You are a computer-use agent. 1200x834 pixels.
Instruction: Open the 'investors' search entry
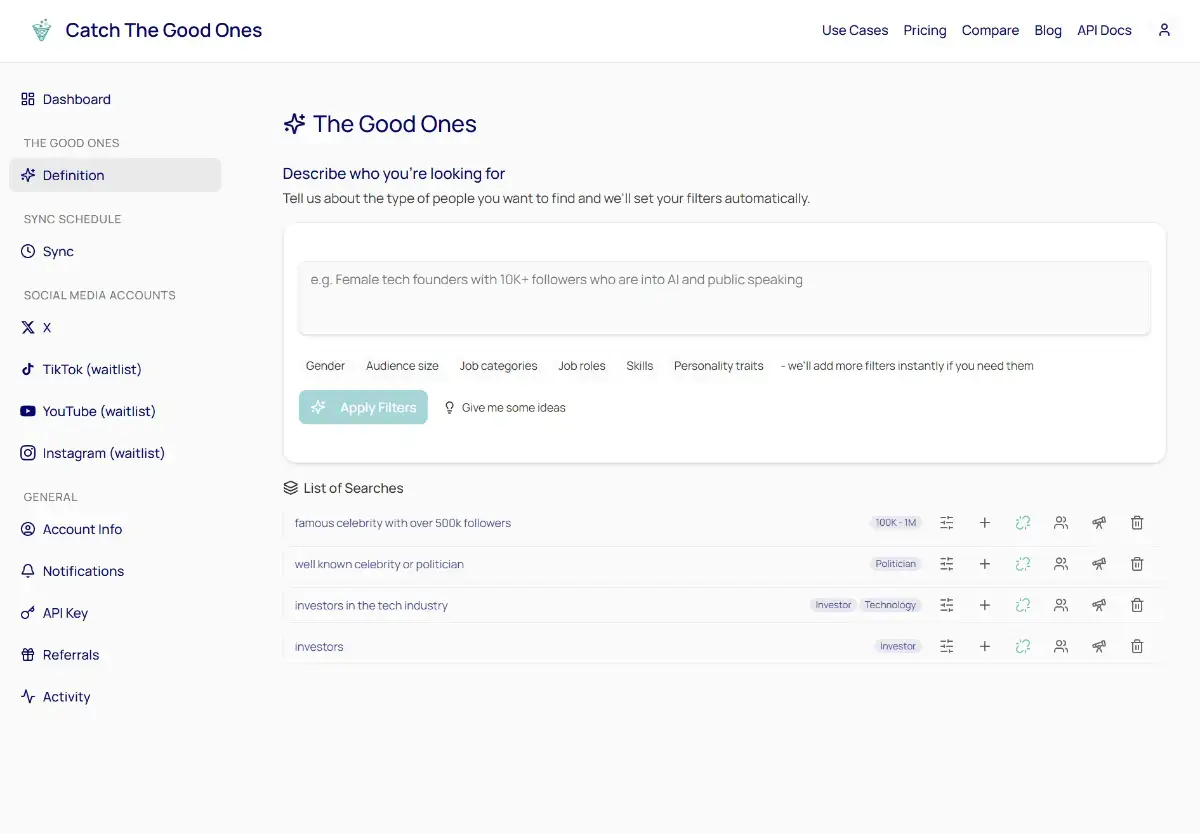[319, 647]
